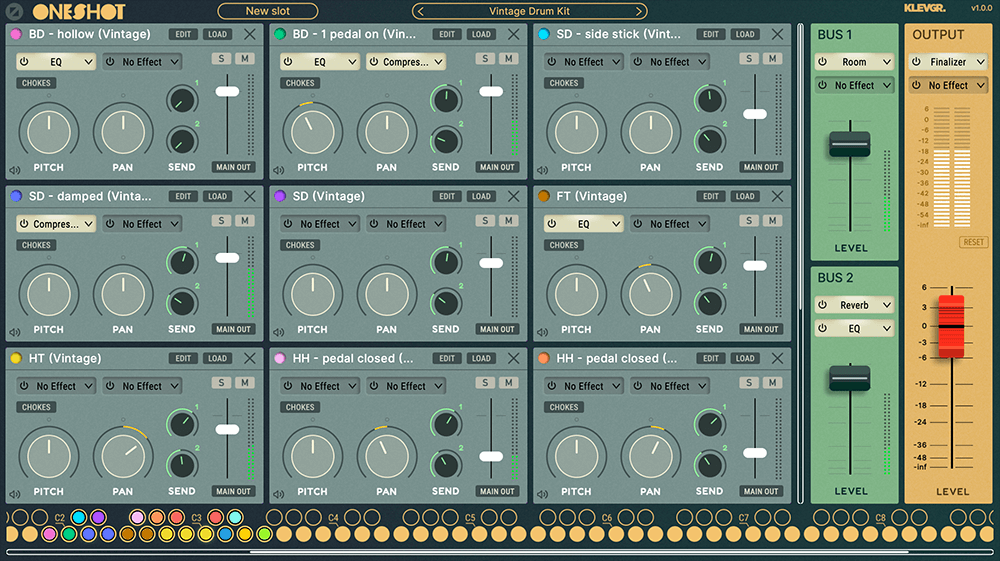
Task: Toggle the Finalizer power icon in Output
Action: pos(917,62)
